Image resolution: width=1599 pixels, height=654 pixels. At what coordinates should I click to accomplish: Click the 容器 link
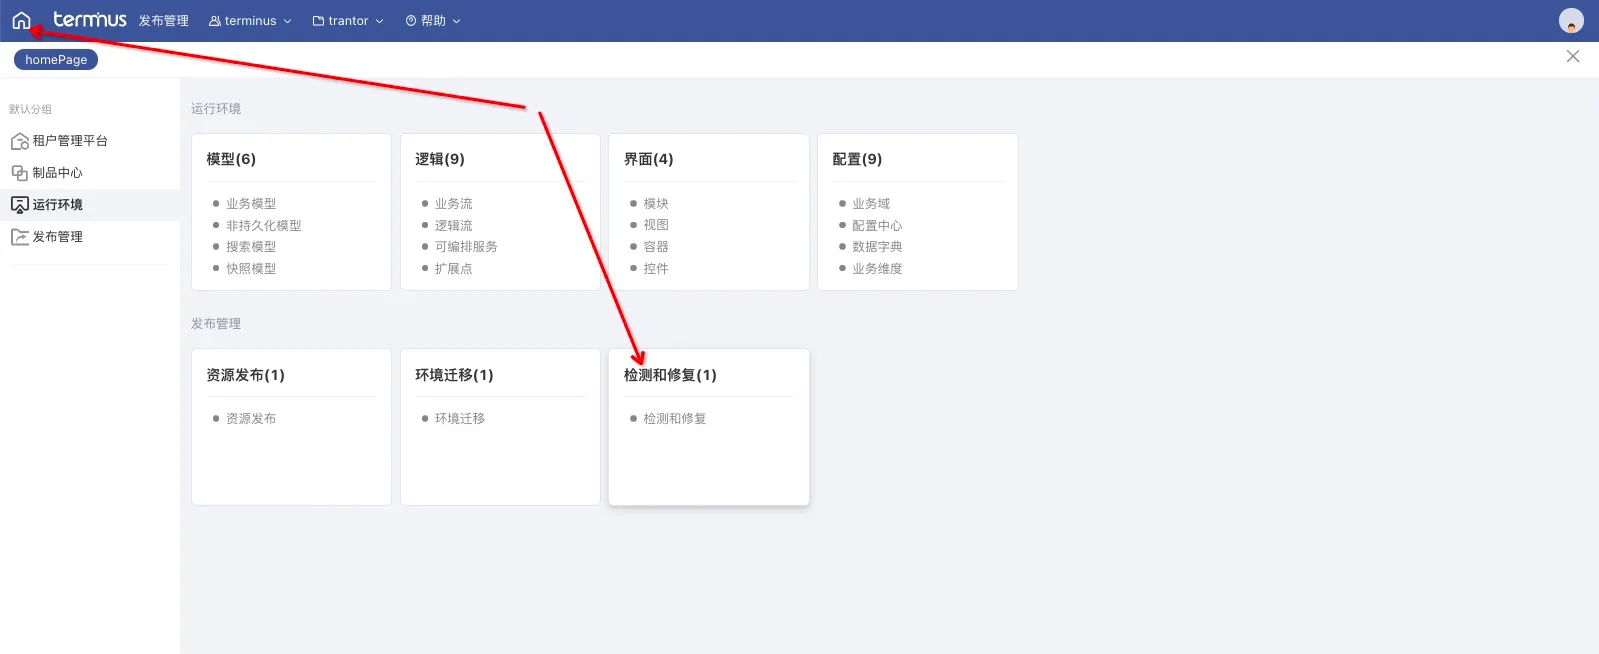656,247
